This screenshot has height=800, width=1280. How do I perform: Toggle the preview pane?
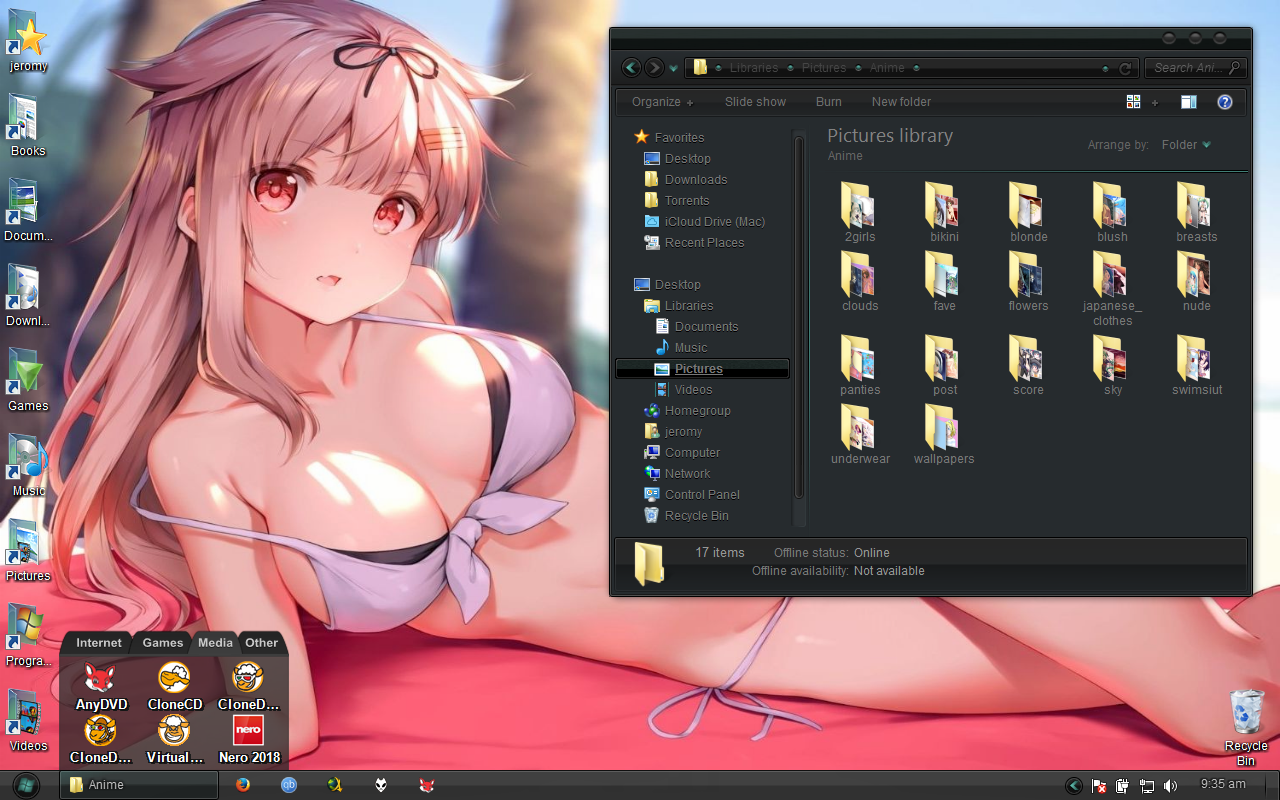click(x=1188, y=102)
